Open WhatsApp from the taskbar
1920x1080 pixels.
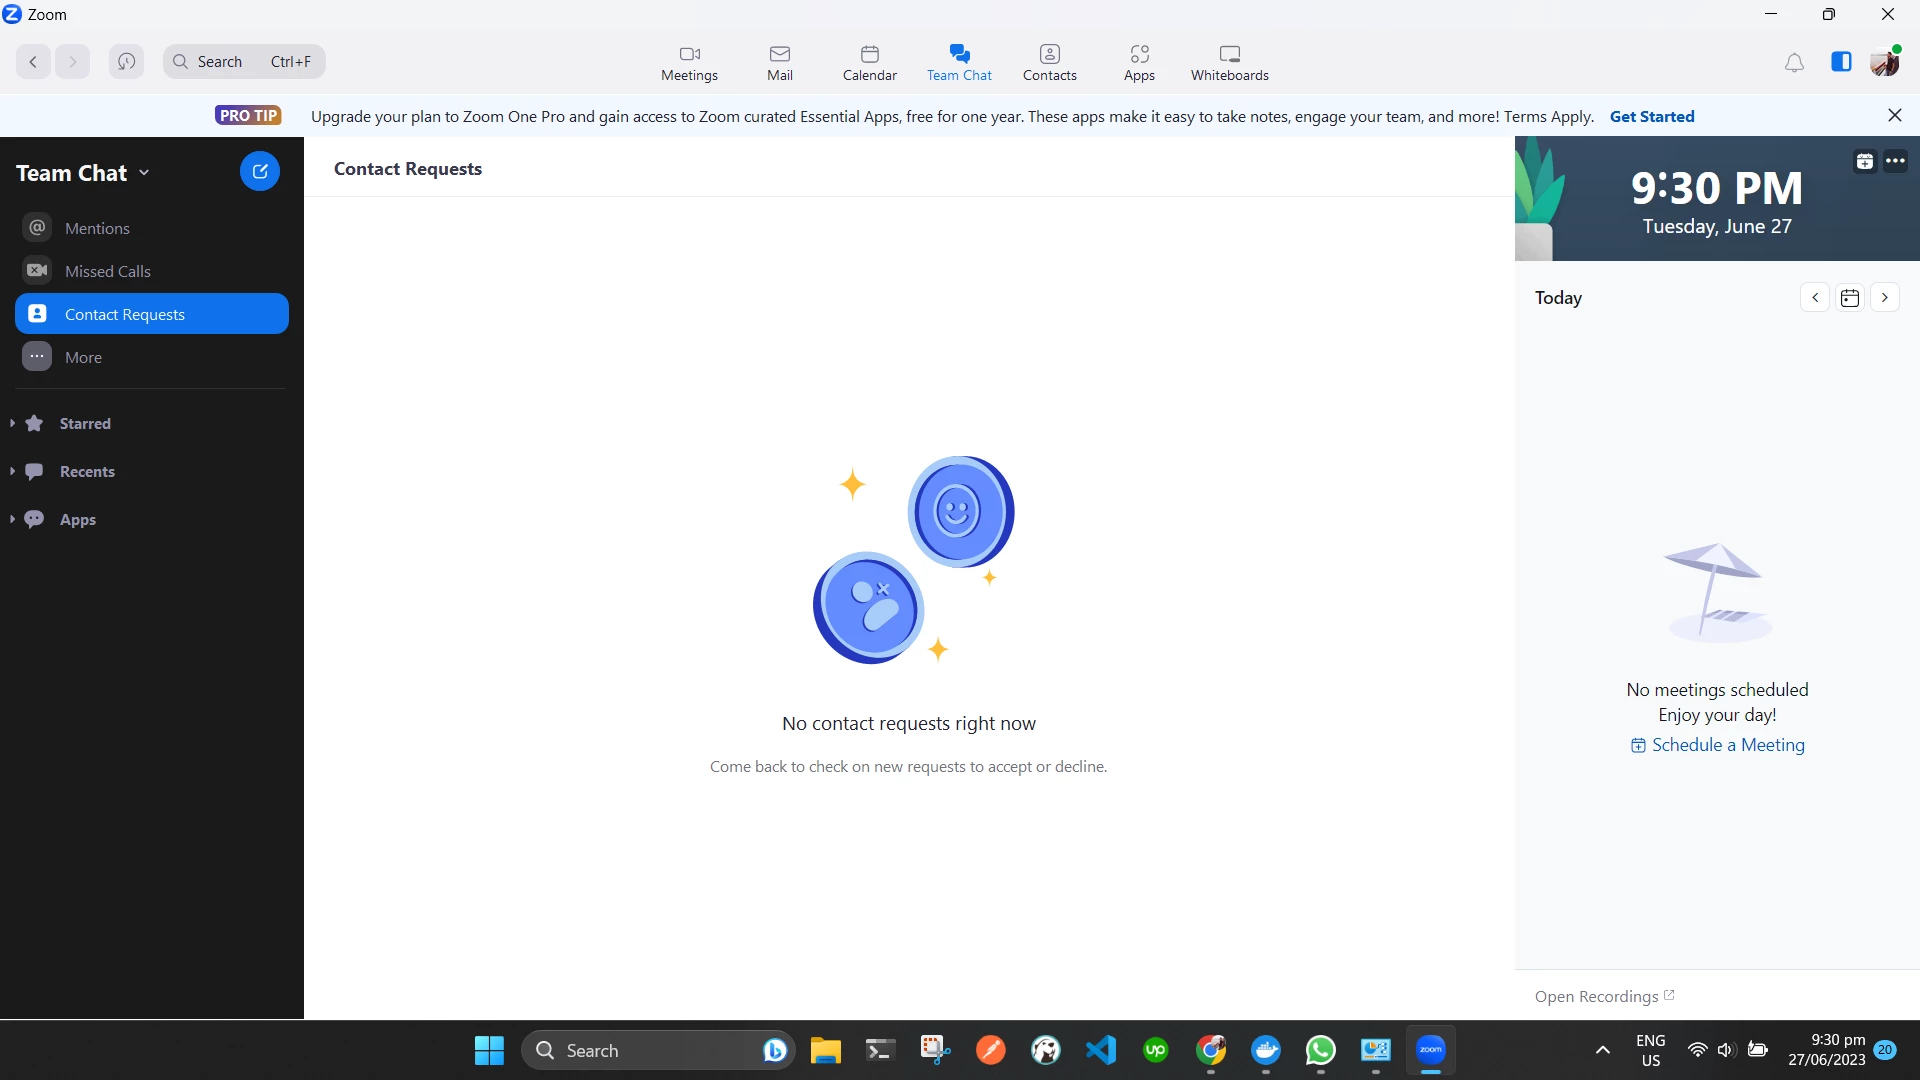tap(1320, 1050)
